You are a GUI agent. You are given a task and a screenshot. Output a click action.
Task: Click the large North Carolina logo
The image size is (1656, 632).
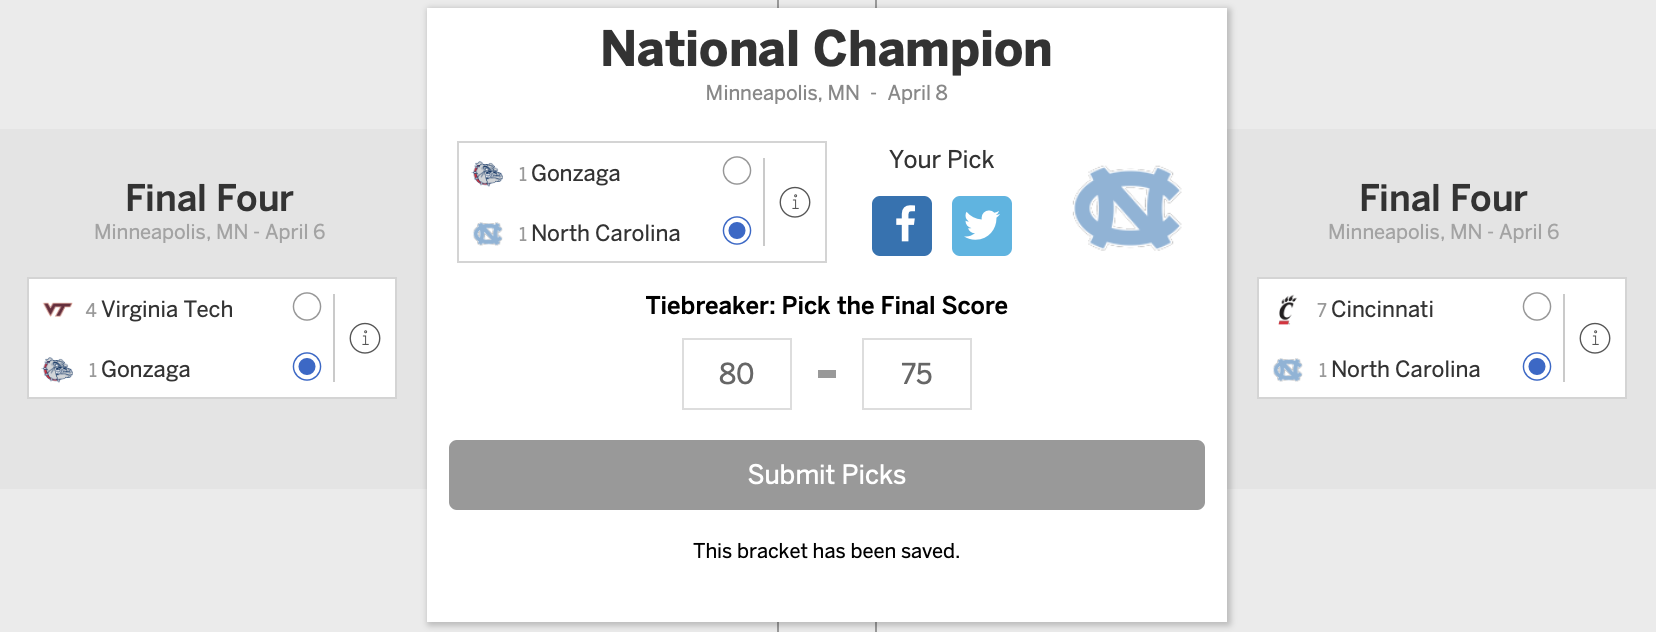(1127, 208)
